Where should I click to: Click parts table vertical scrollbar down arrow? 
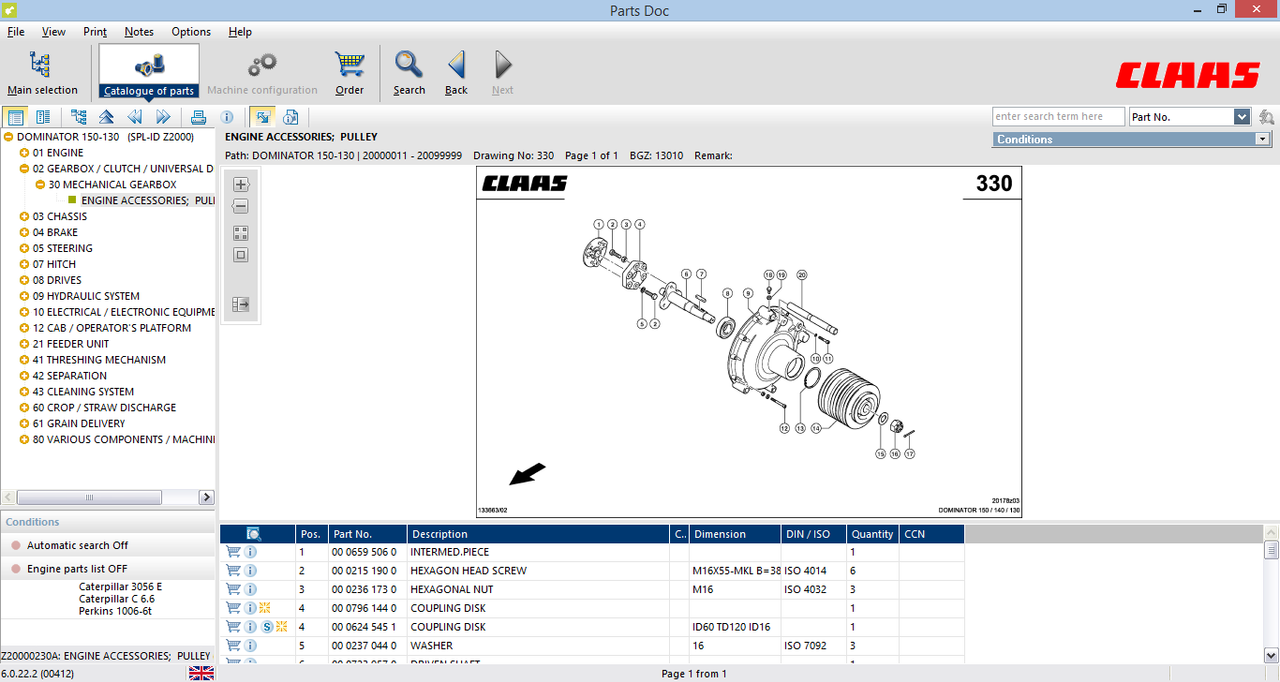[x=1271, y=655]
